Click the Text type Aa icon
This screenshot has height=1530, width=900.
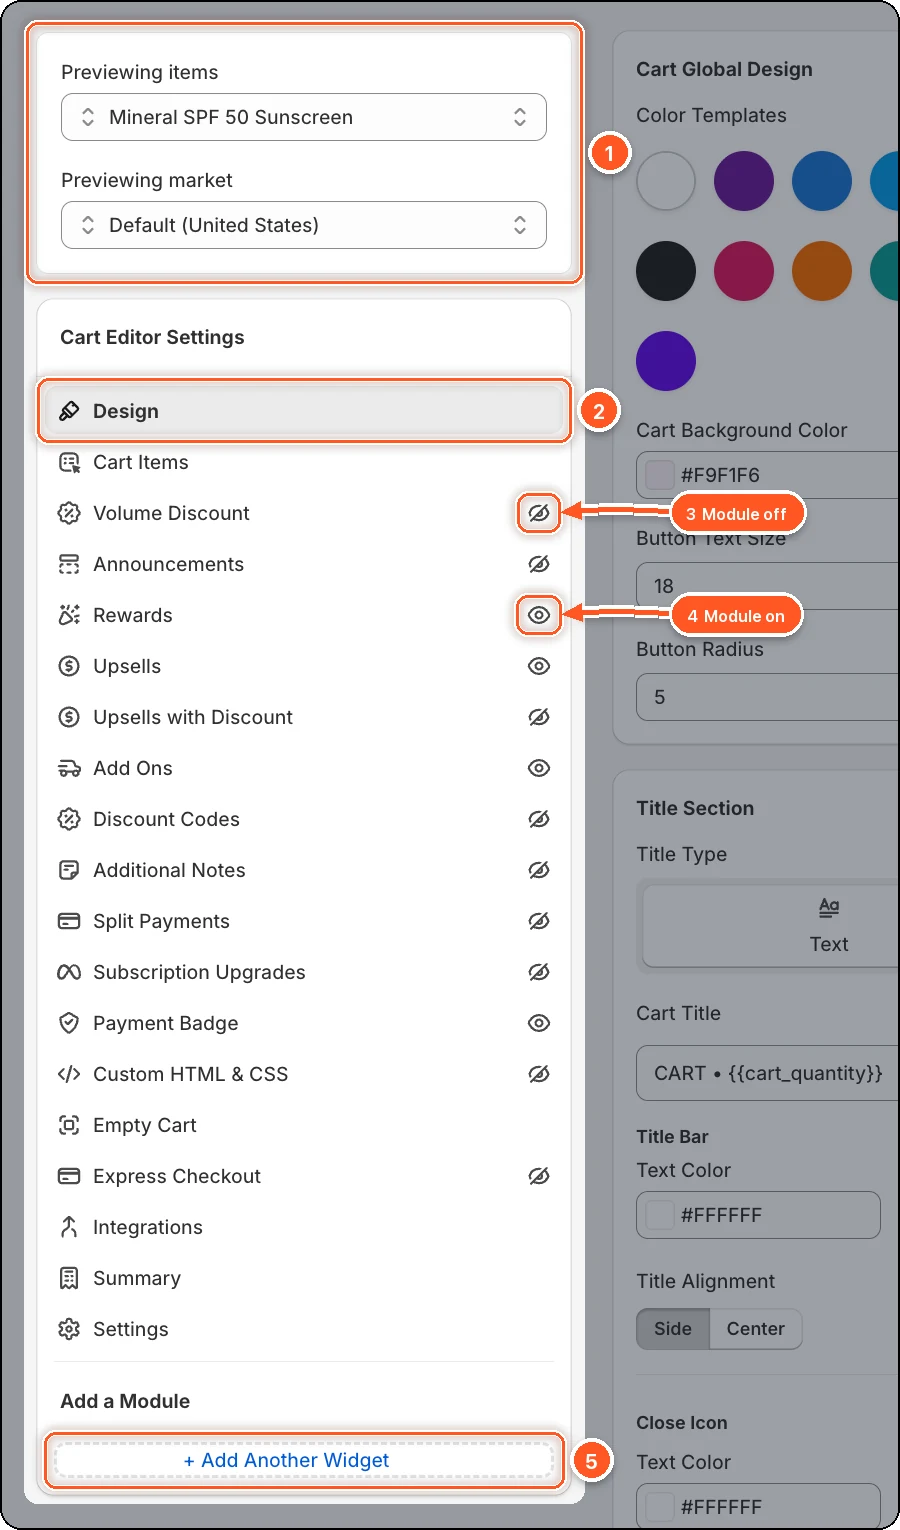829,907
